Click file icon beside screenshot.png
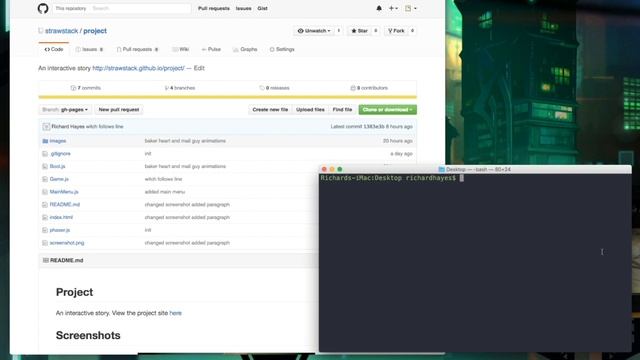The width and height of the screenshot is (640, 360). (45, 243)
